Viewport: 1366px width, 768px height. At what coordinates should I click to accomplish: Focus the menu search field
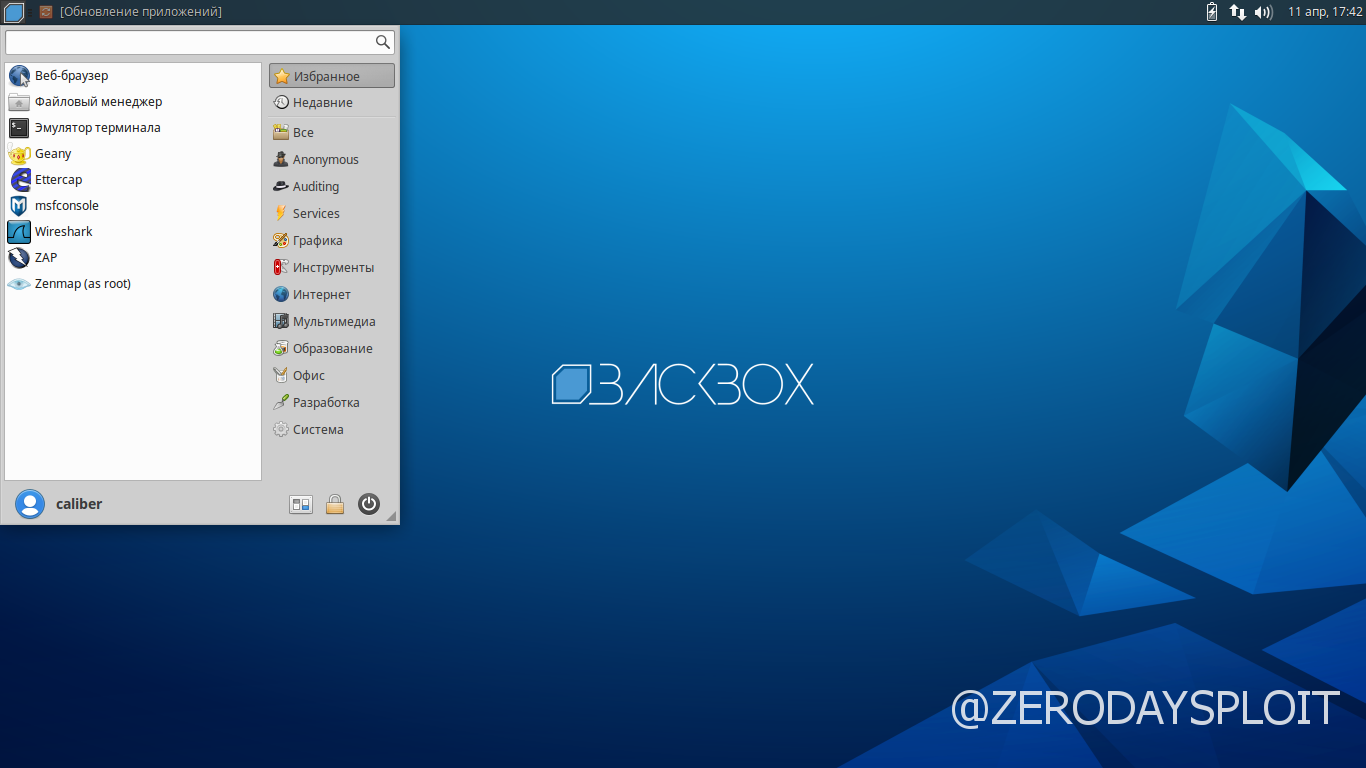[200, 42]
